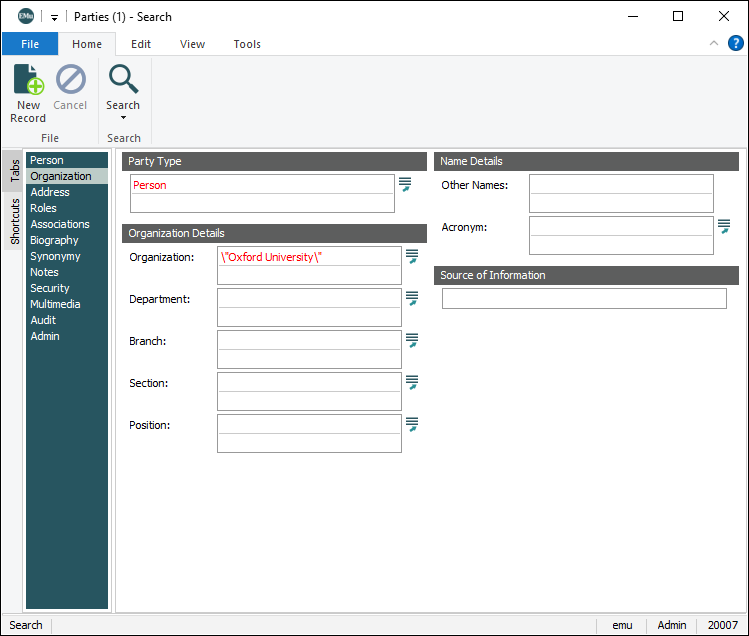Click the Search magnifier icon in ribbon
The height and width of the screenshot is (636, 749).
[x=123, y=79]
